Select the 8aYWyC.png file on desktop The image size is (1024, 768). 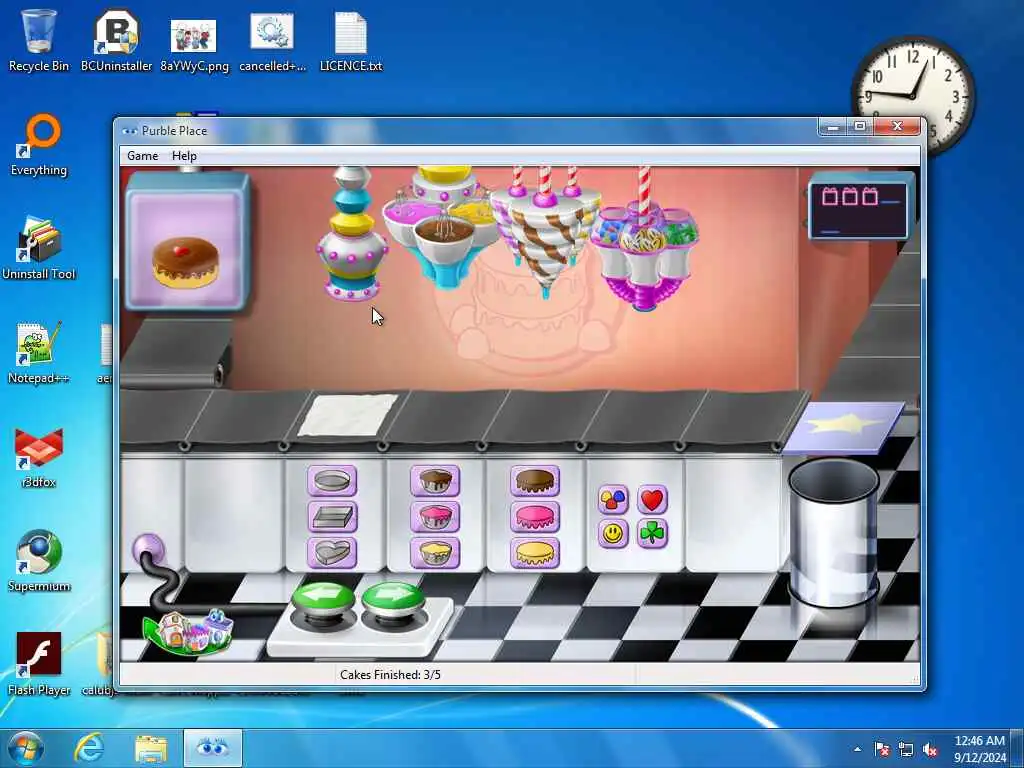[x=194, y=44]
